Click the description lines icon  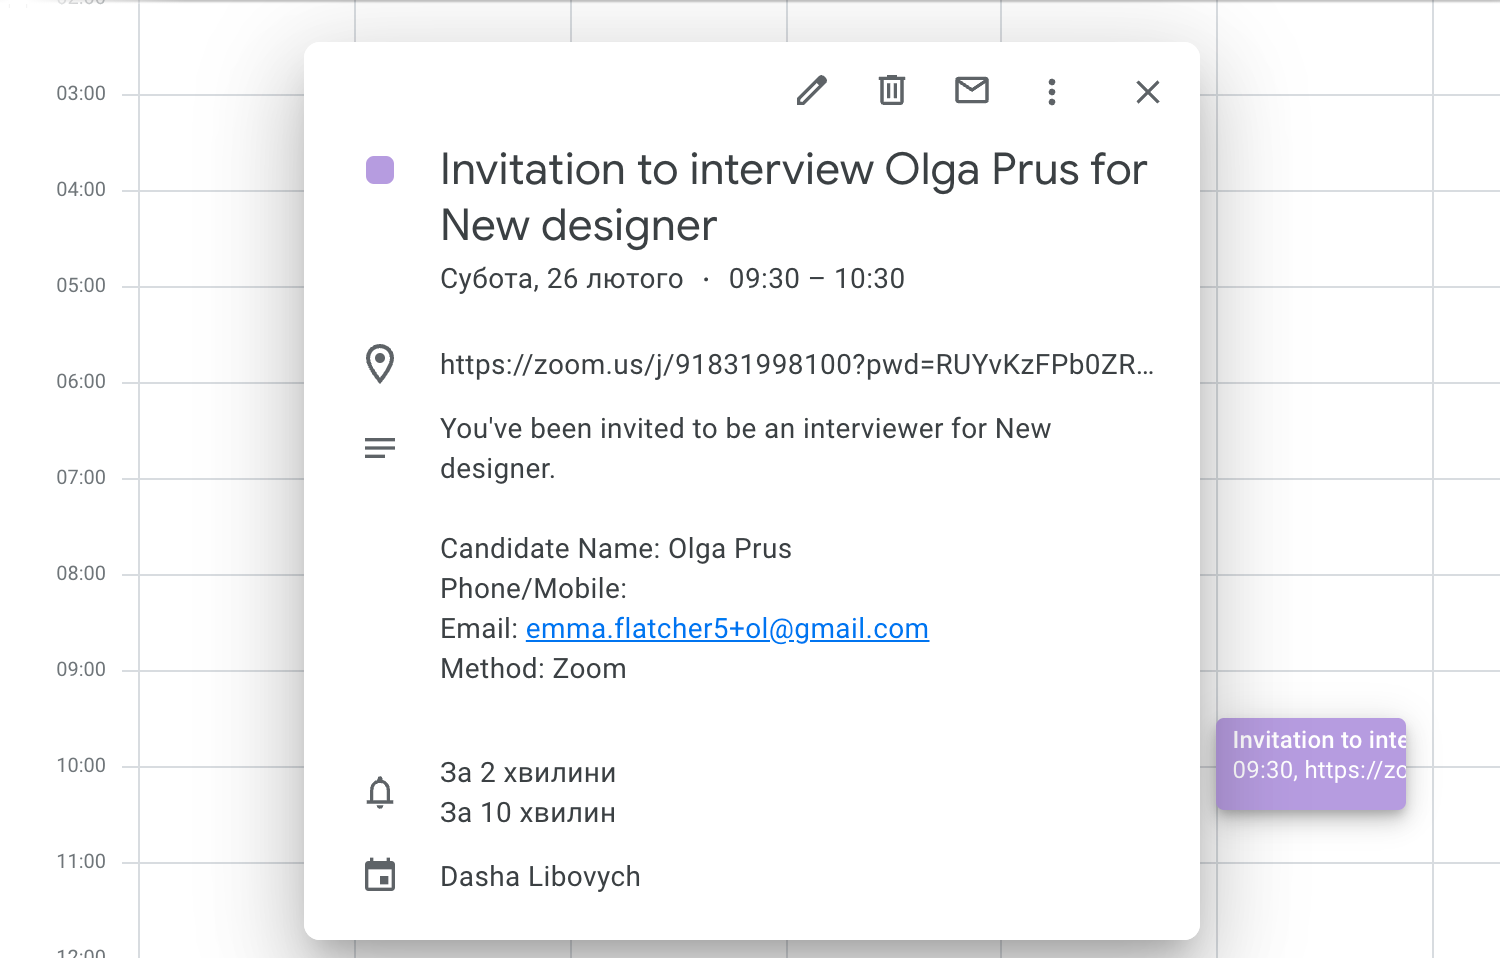tap(380, 448)
